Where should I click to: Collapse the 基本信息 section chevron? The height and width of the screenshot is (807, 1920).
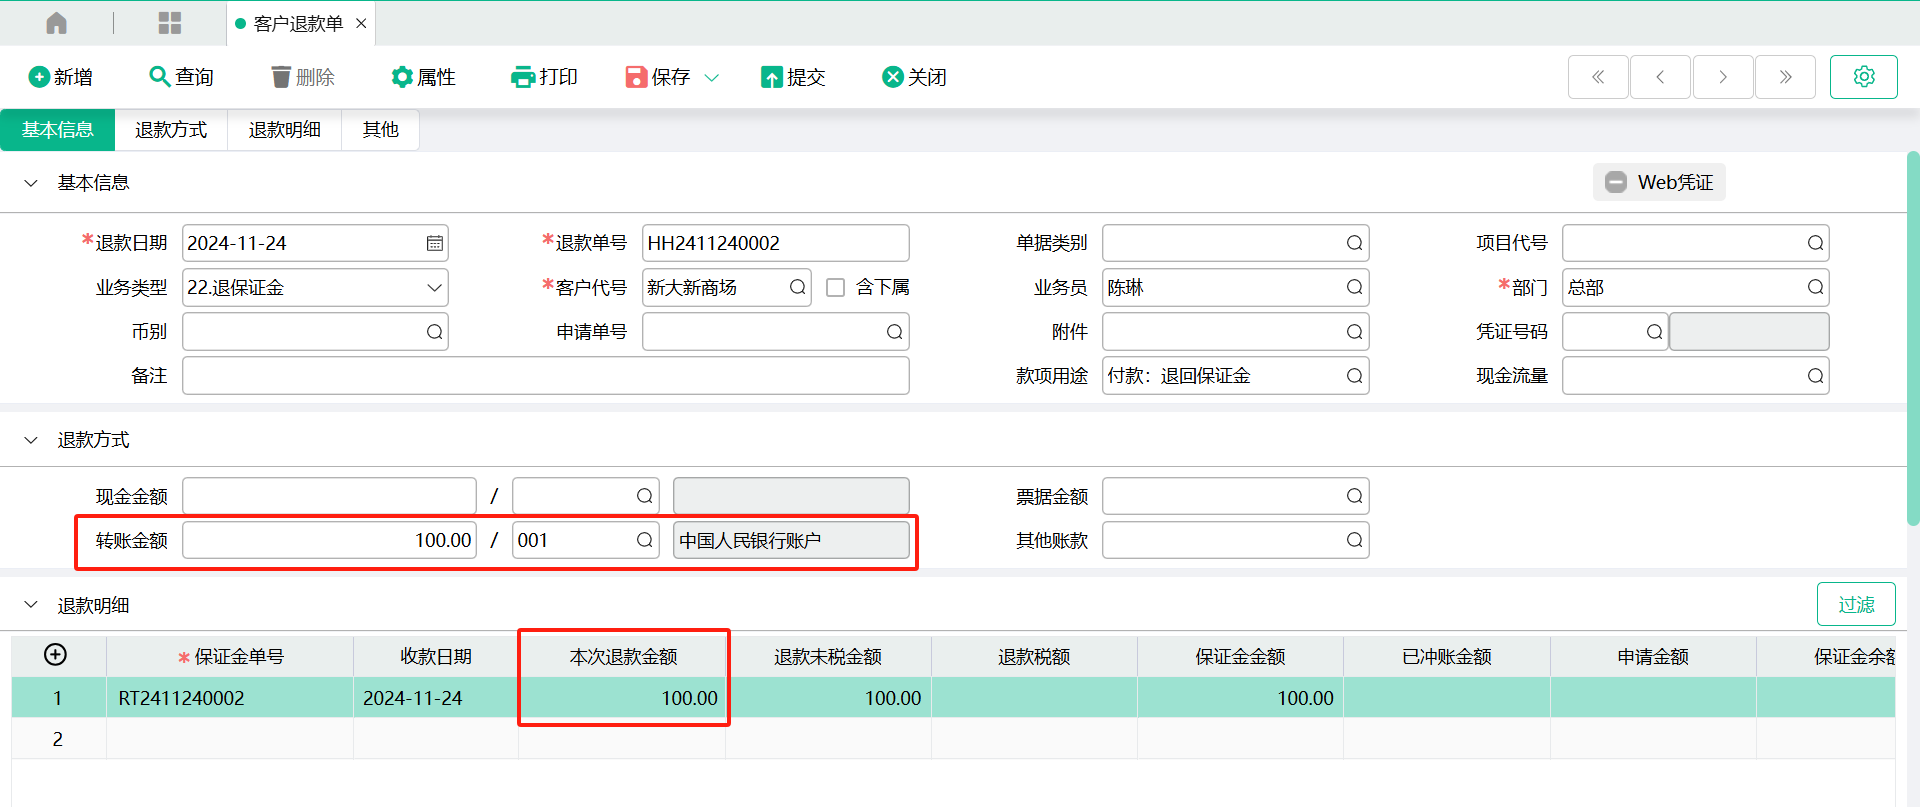[x=31, y=183]
